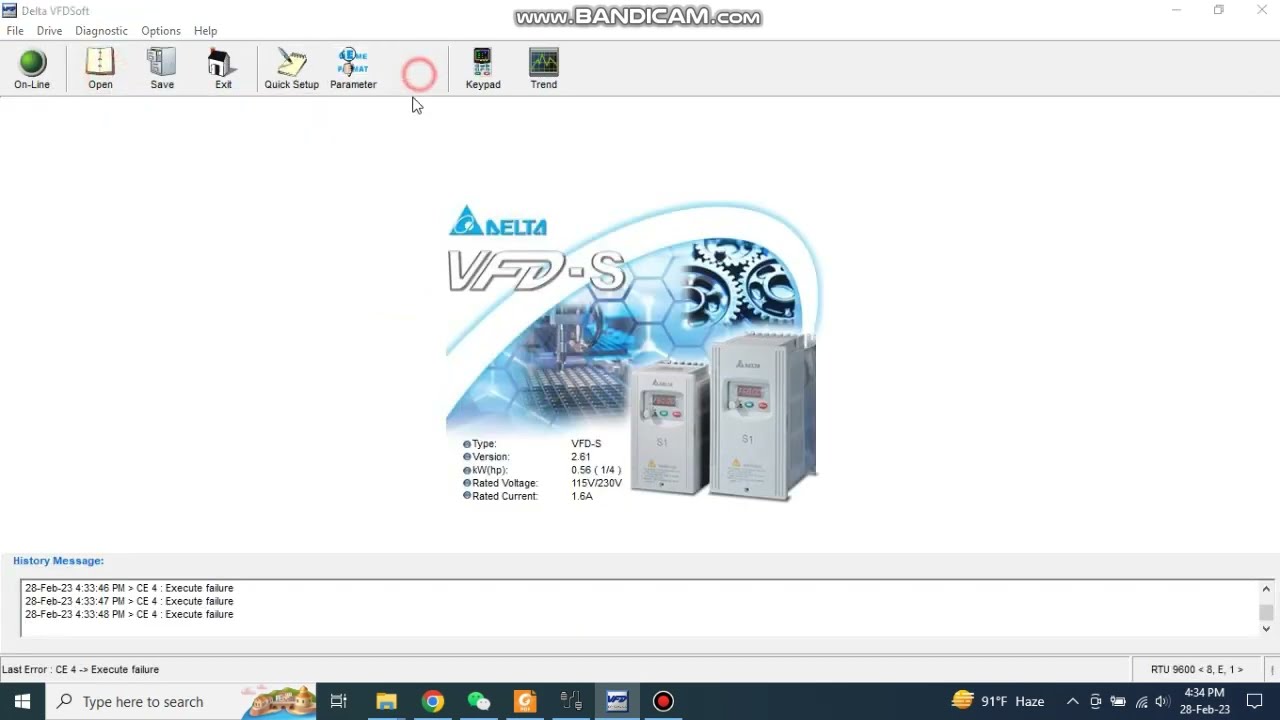Open the Parameter editor icon
Viewport: 1280px width, 720px height.
(x=353, y=69)
